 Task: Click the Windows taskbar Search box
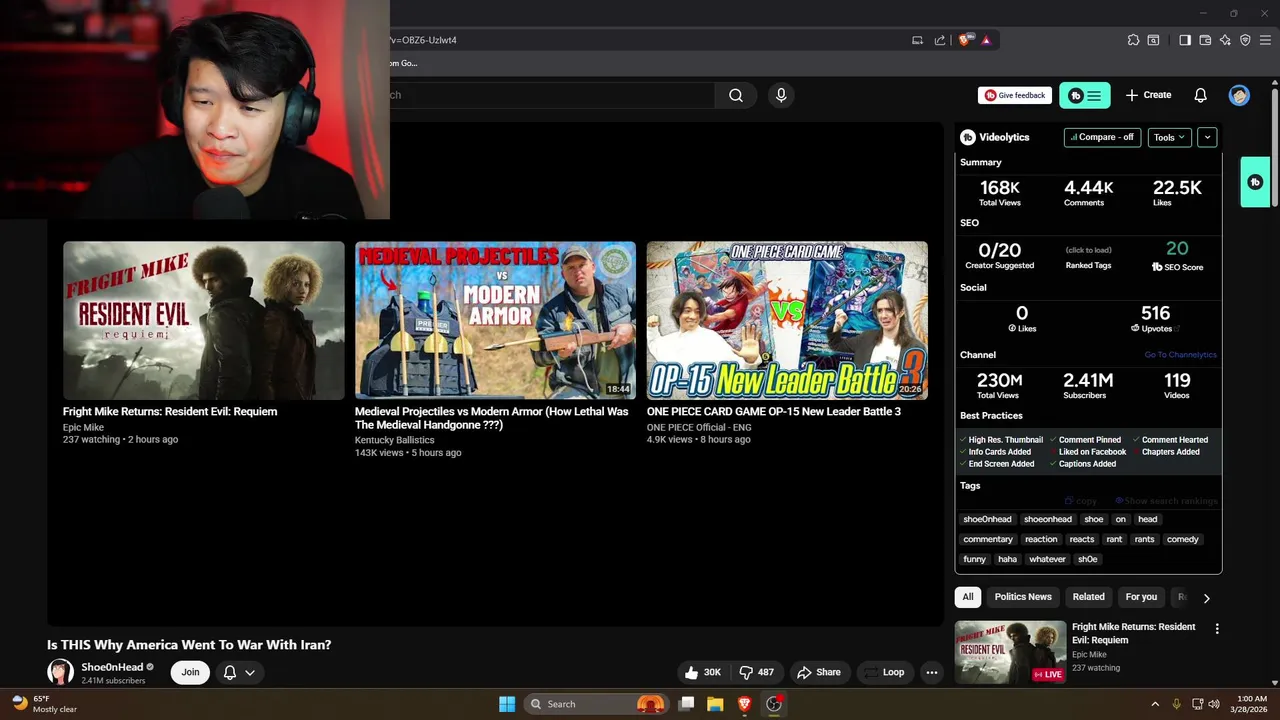tap(595, 704)
